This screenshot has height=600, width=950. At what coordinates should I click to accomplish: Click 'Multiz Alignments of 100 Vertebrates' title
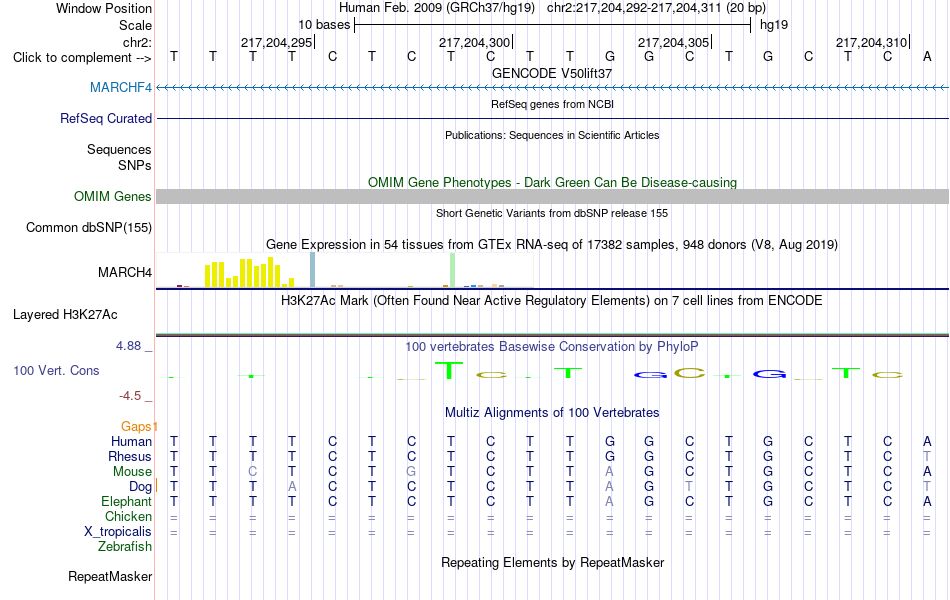point(552,413)
